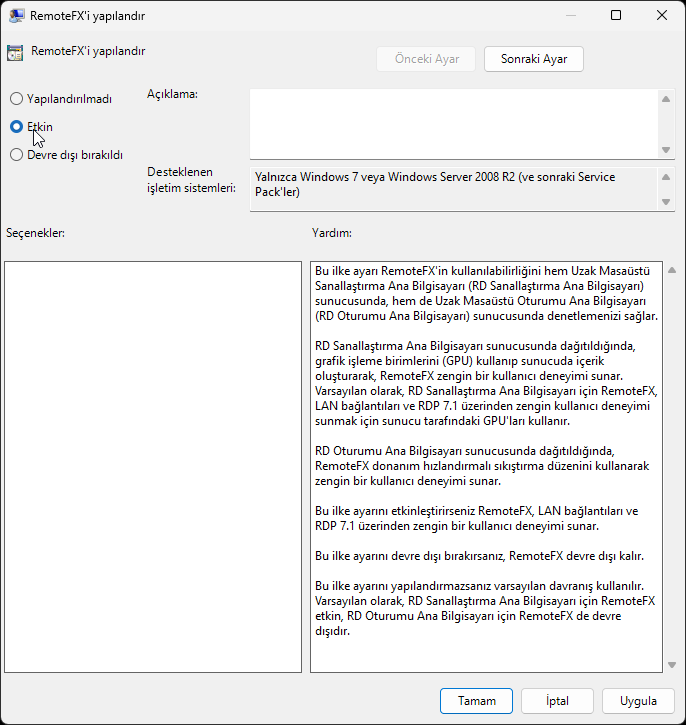Image resolution: width=686 pixels, height=725 pixels.
Task: Click the 'Bu ilke ayarı RemoteFX'in' help paragraph
Action: click(x=486, y=293)
